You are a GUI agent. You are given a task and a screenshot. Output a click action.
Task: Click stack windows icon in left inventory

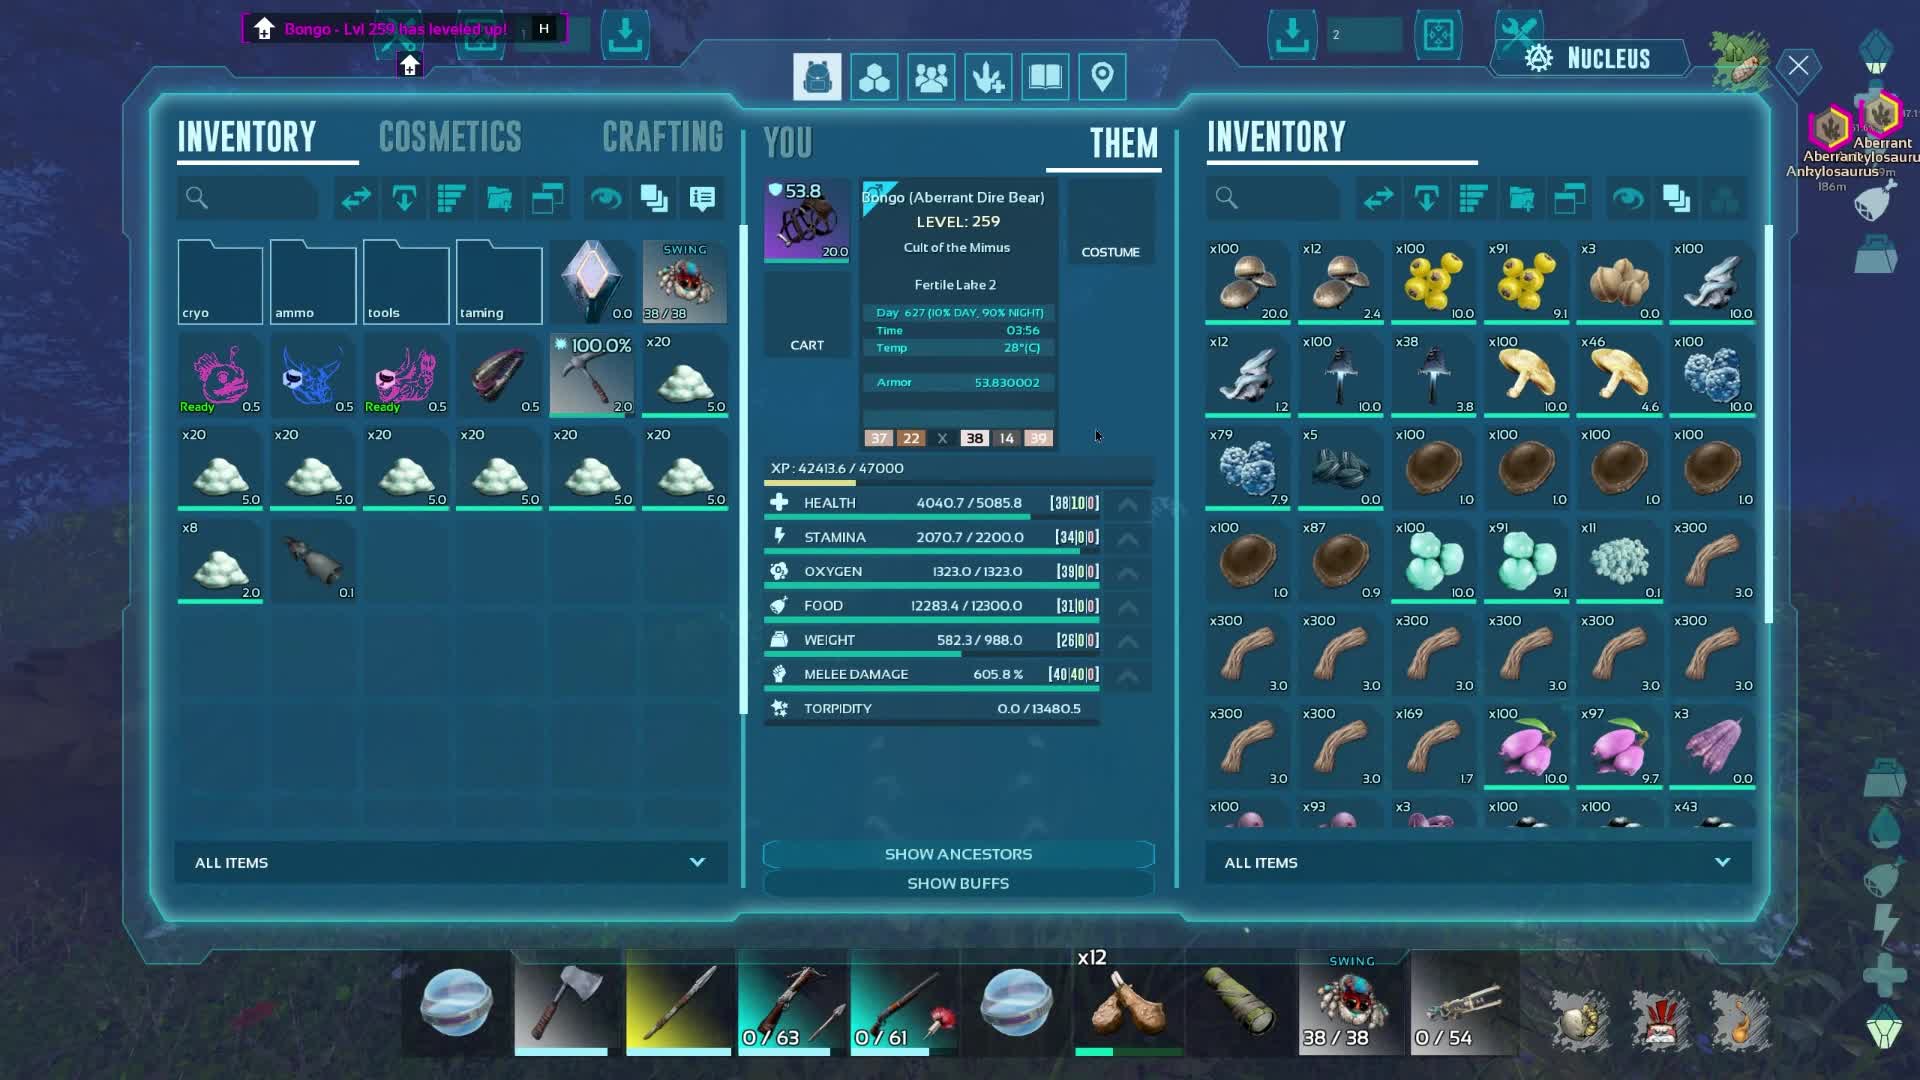(x=548, y=199)
